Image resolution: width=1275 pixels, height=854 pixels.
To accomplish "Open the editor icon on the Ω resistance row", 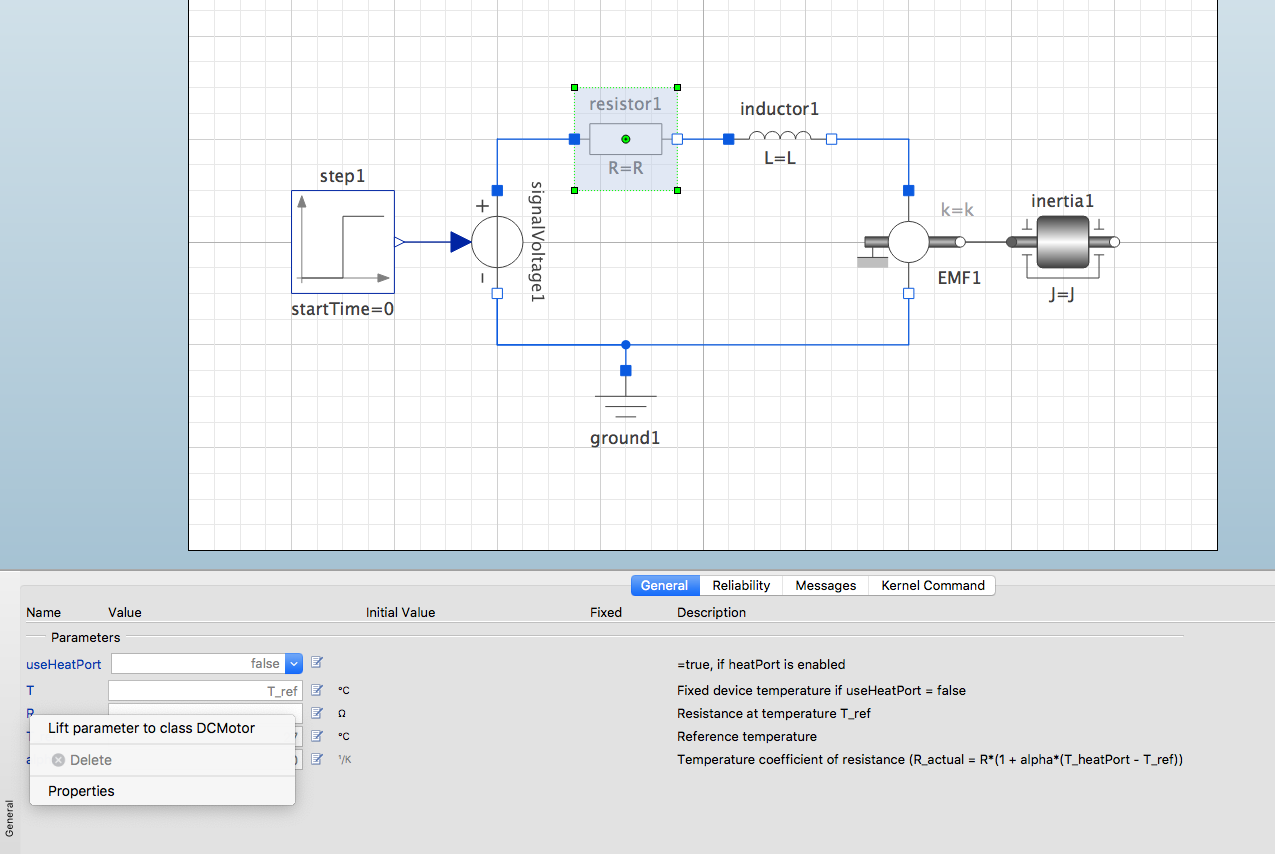I will tap(317, 713).
